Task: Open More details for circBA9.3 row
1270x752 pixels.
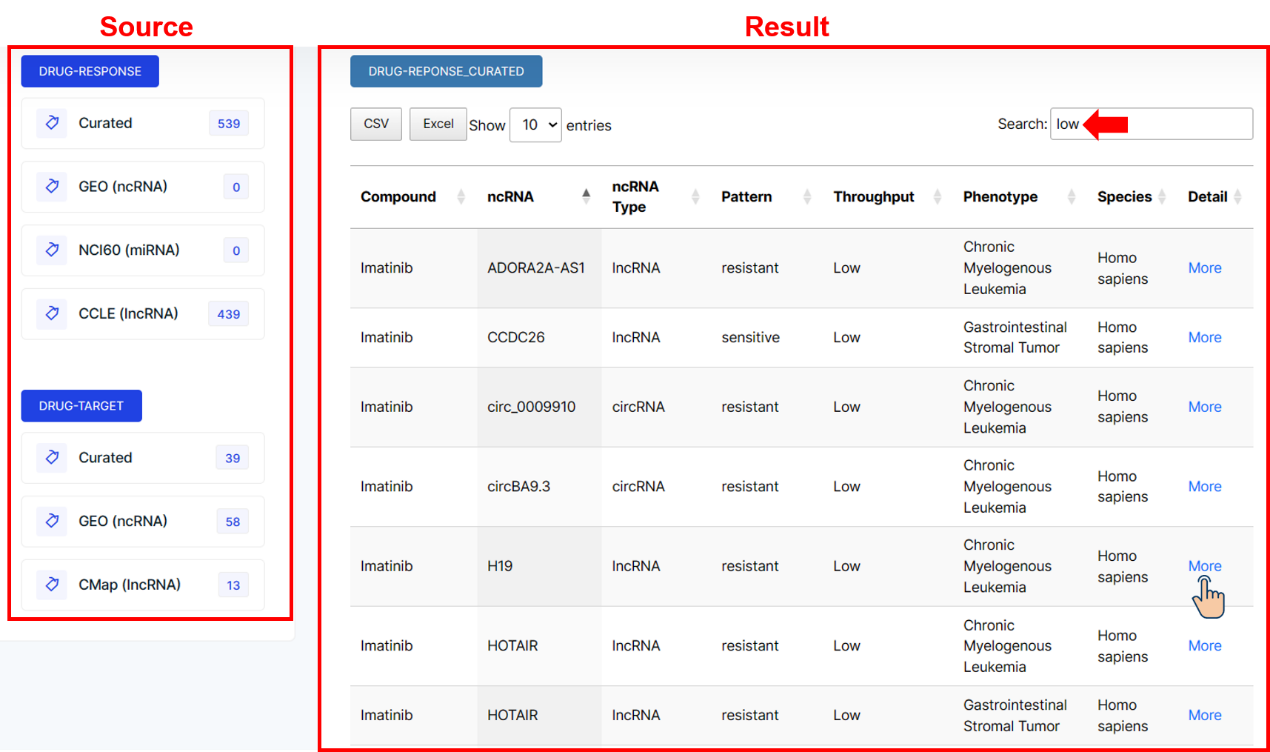Action: (1204, 487)
